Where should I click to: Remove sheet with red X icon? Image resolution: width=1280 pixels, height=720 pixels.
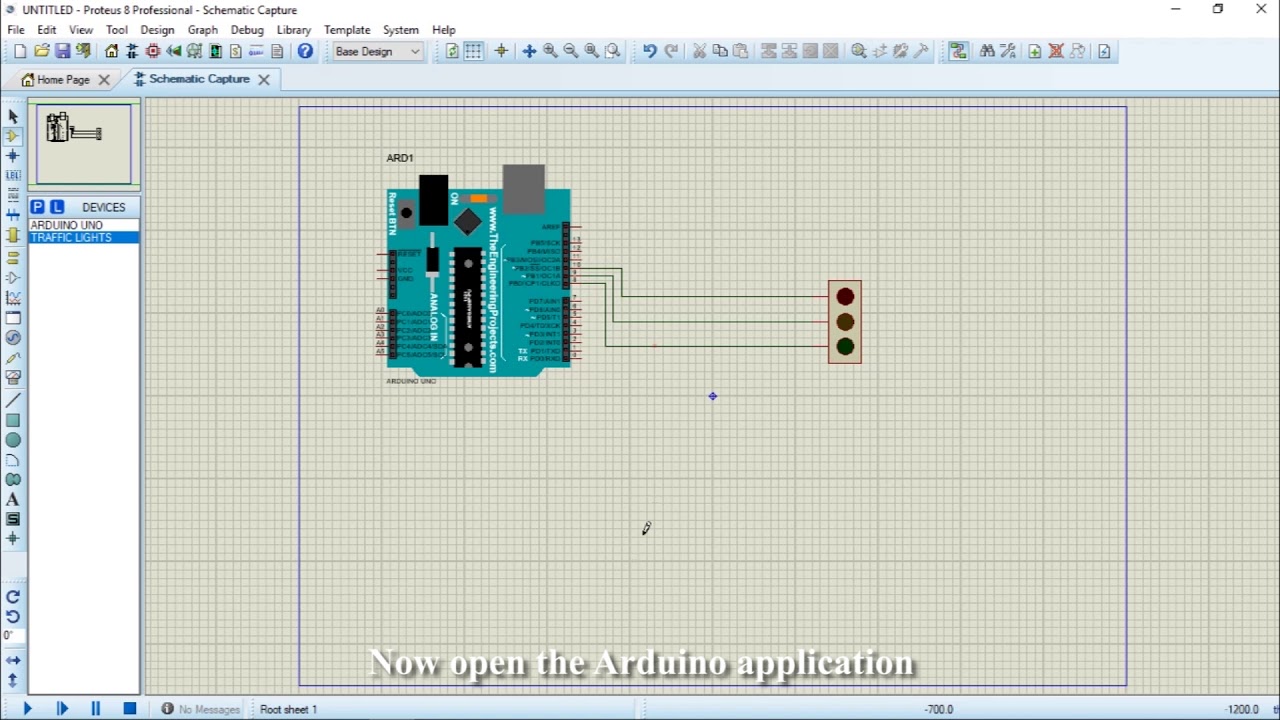click(1056, 51)
